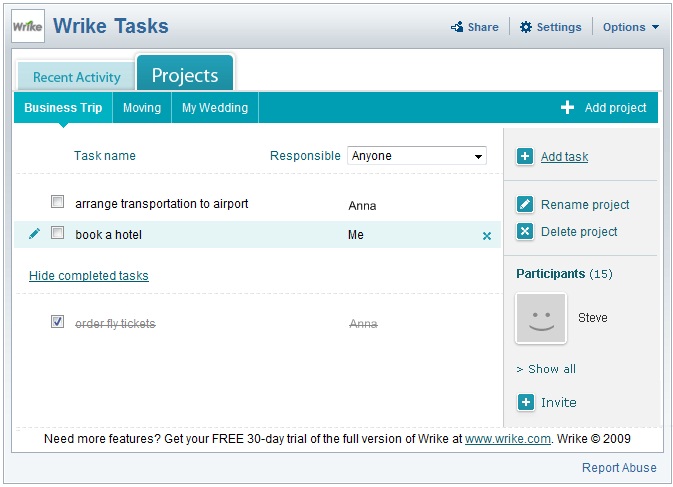
Task: Click the edit pencil beside book a hotel
Action: click(x=35, y=234)
